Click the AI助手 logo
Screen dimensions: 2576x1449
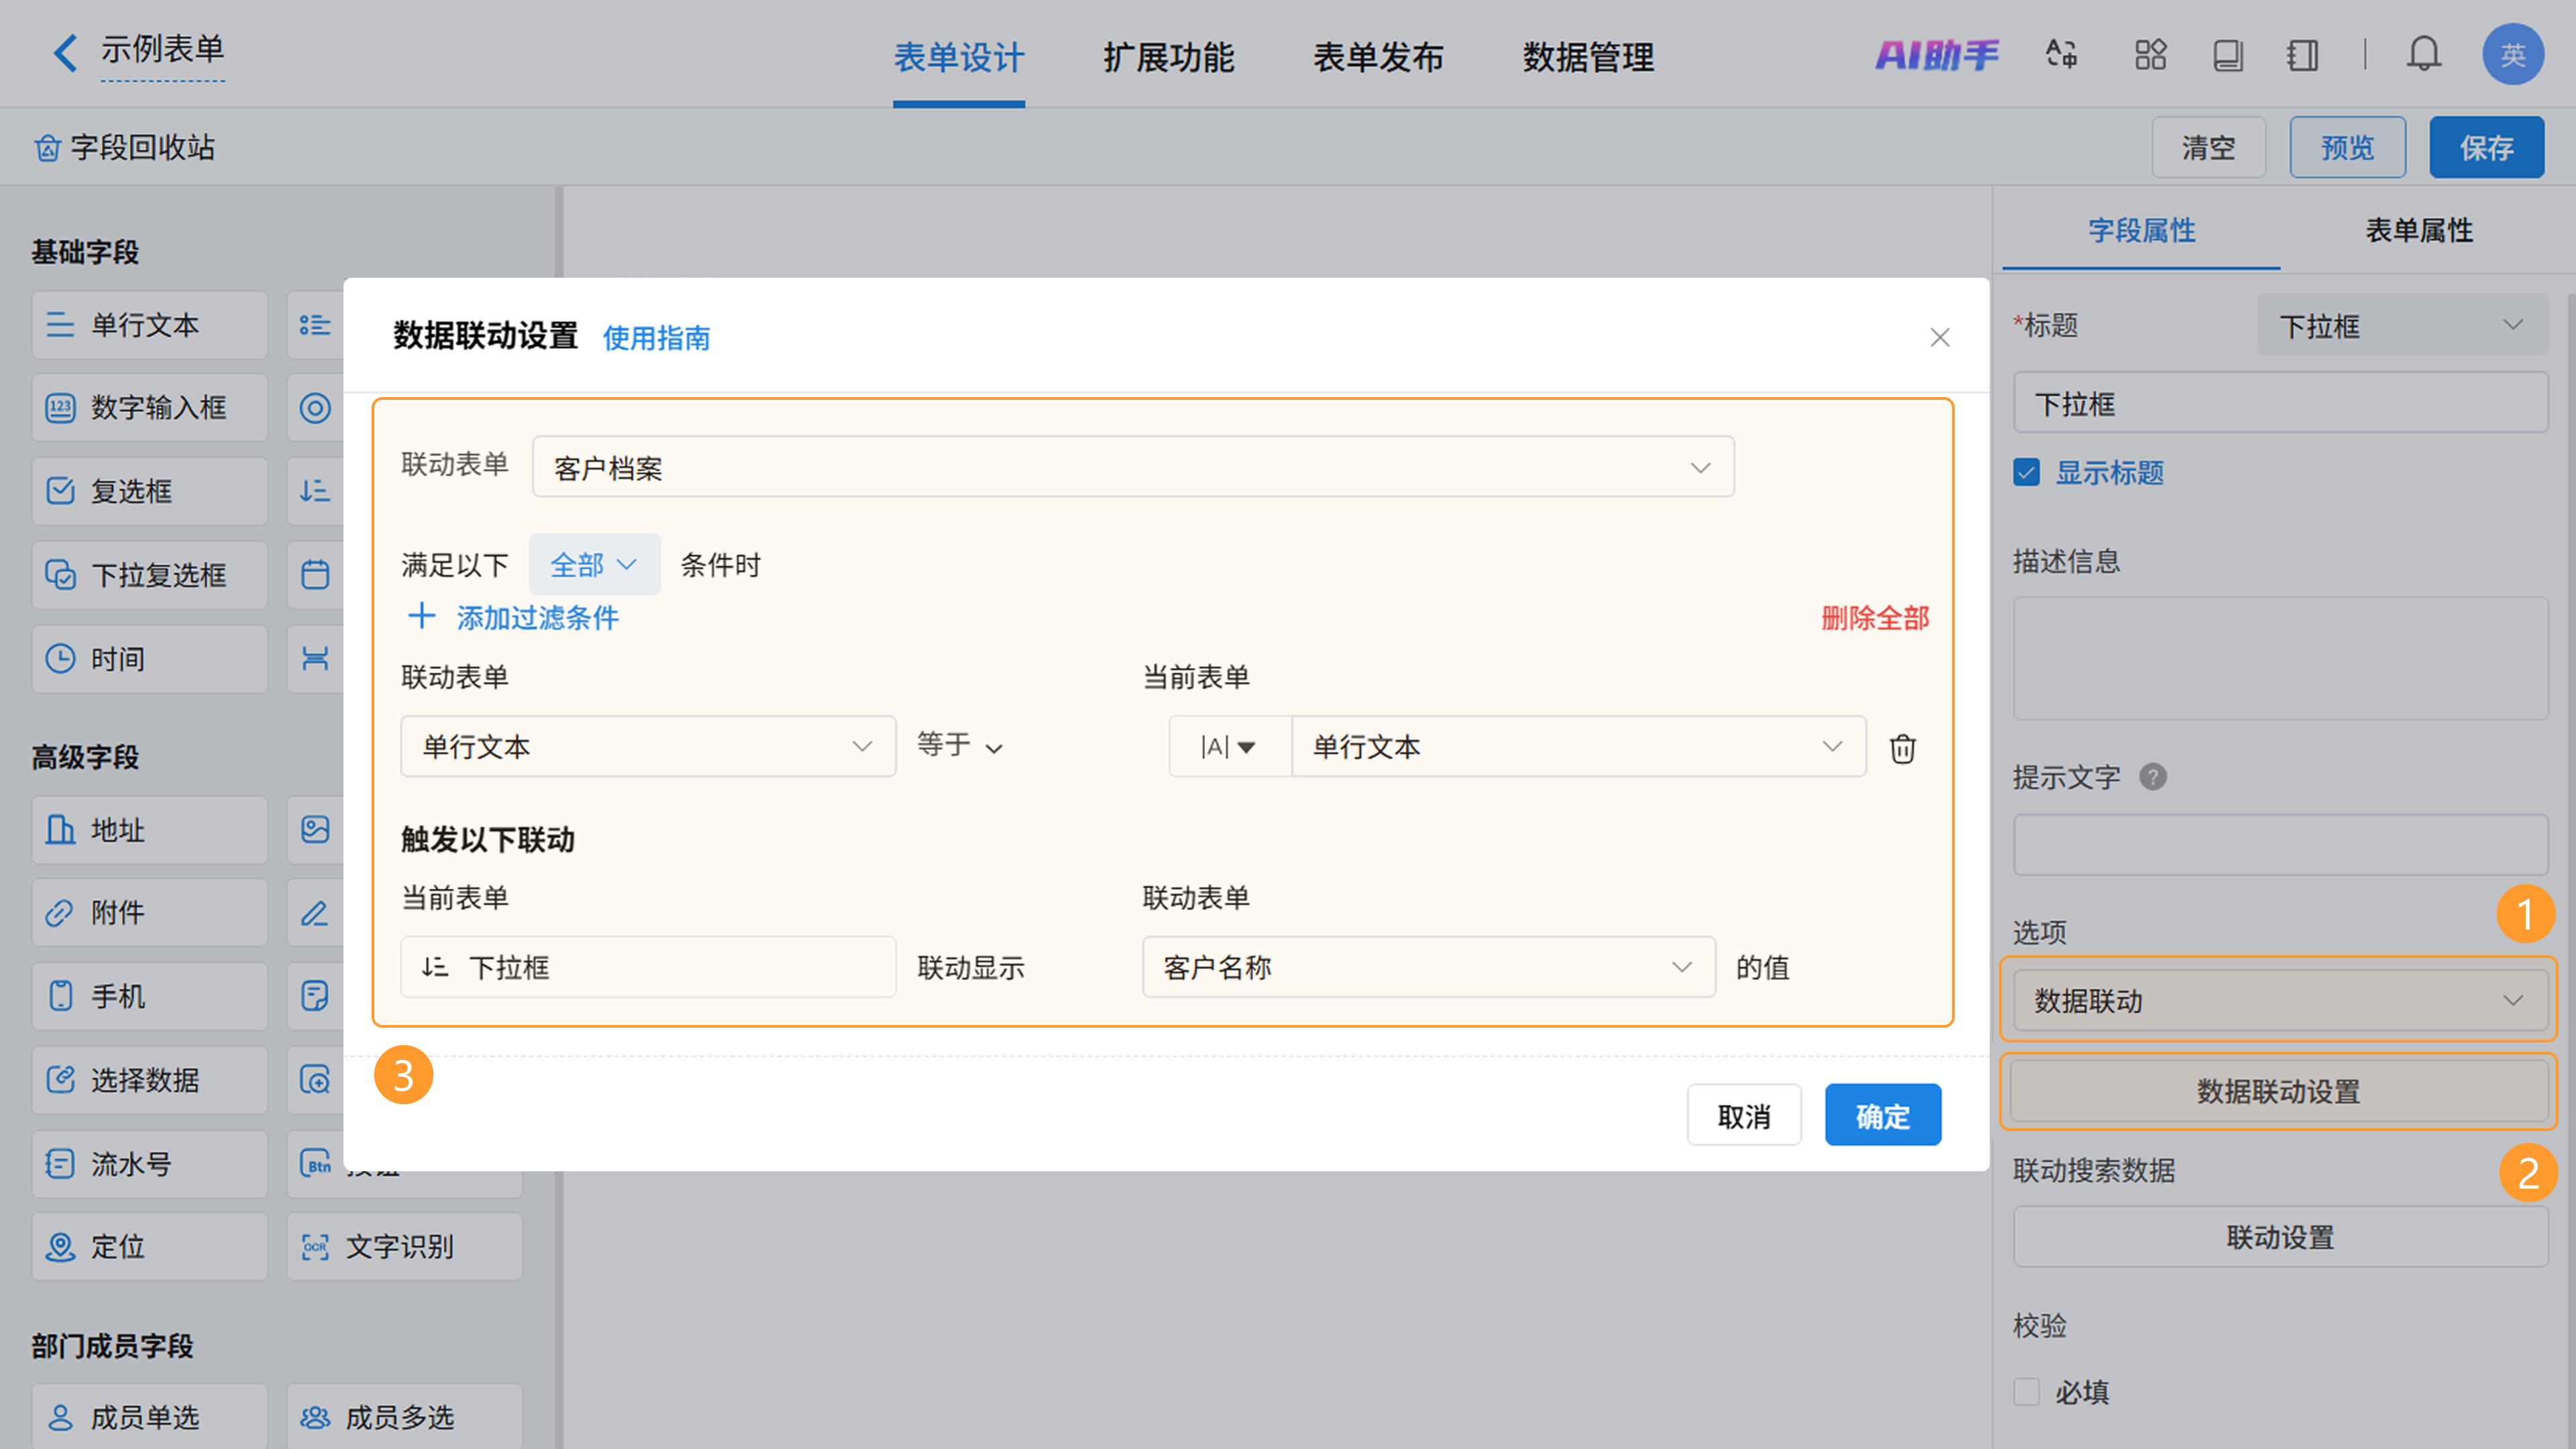click(x=1936, y=54)
